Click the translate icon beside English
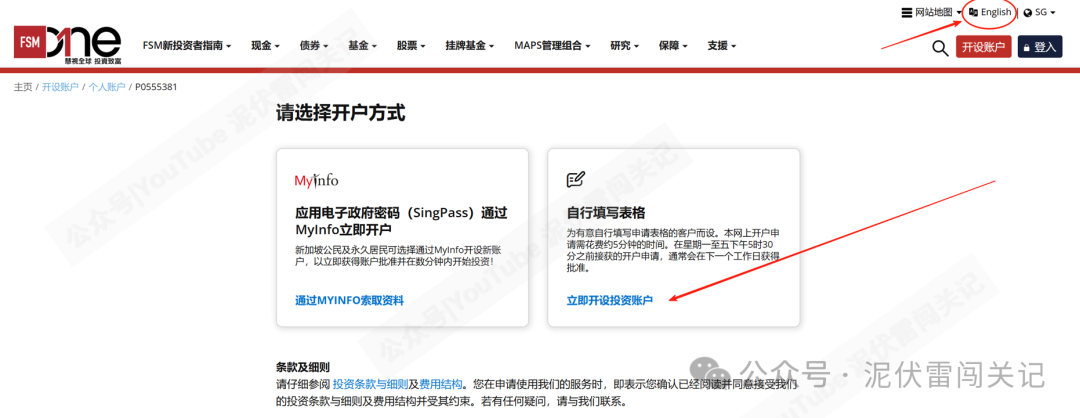The height and width of the screenshot is (418, 1080). [974, 12]
